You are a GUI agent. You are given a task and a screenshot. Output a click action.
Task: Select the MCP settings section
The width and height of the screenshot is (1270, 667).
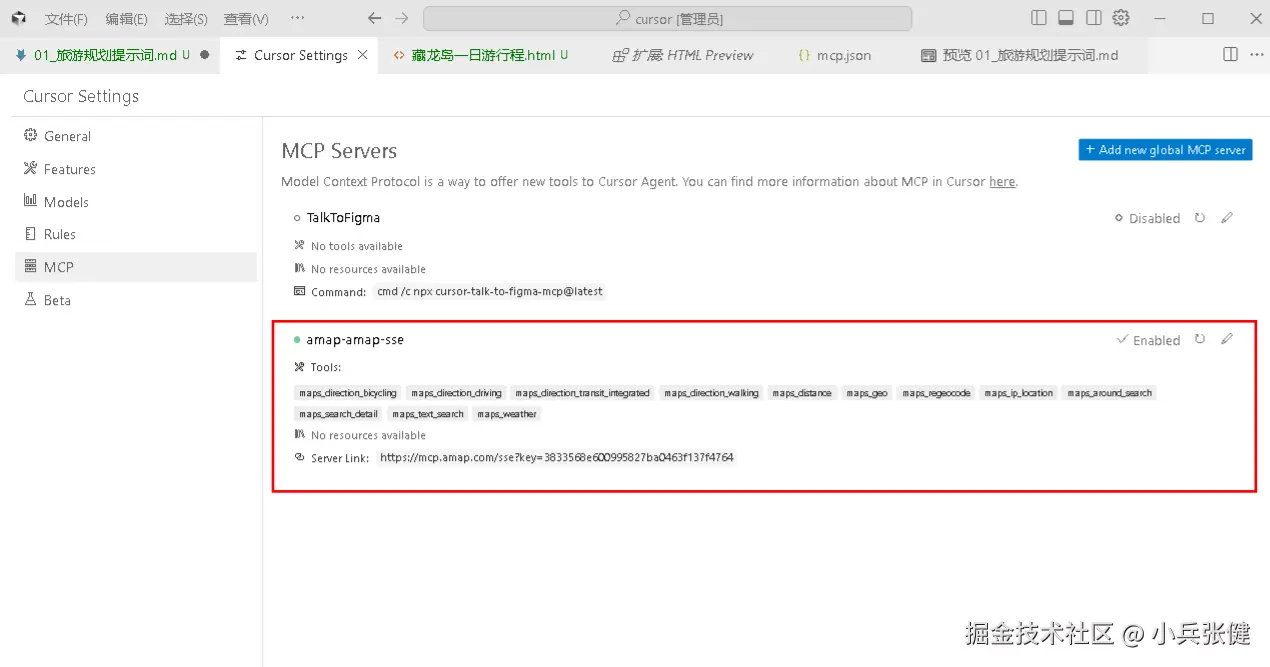coord(136,267)
